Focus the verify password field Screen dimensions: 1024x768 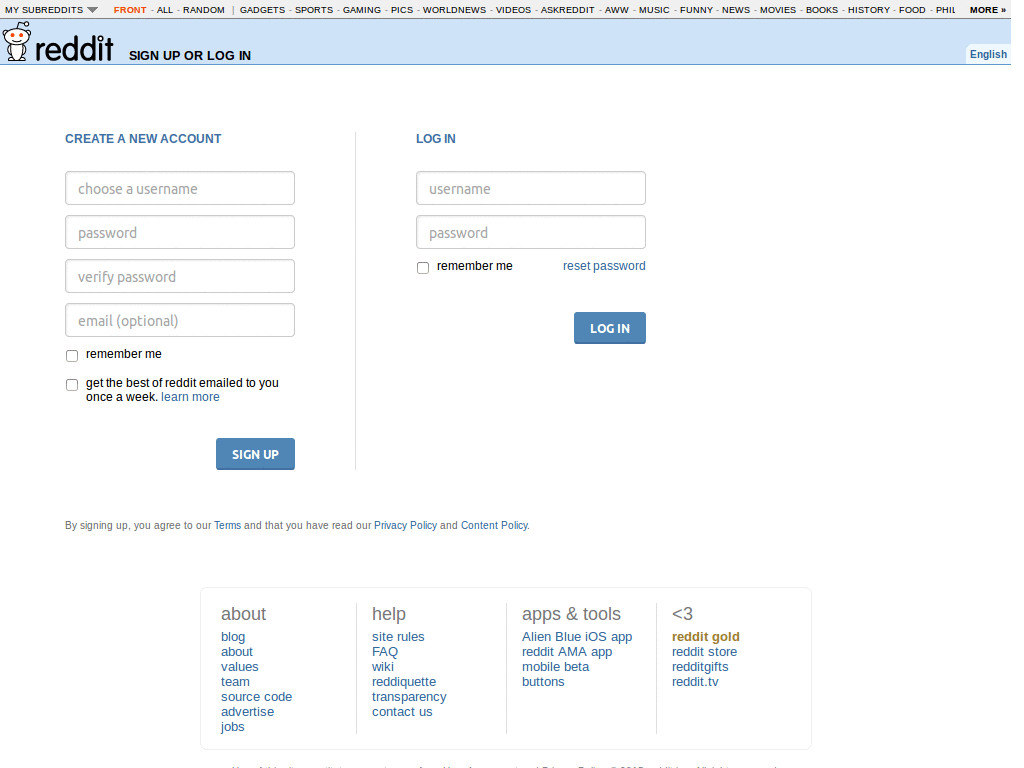[x=180, y=276]
